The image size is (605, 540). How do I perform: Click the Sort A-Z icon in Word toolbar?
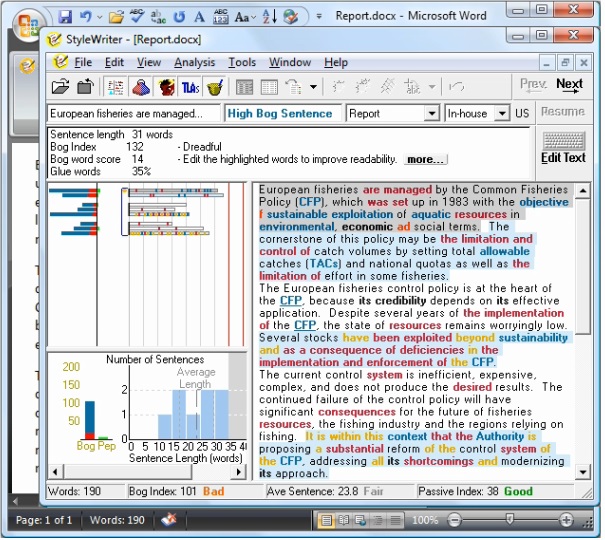point(269,16)
